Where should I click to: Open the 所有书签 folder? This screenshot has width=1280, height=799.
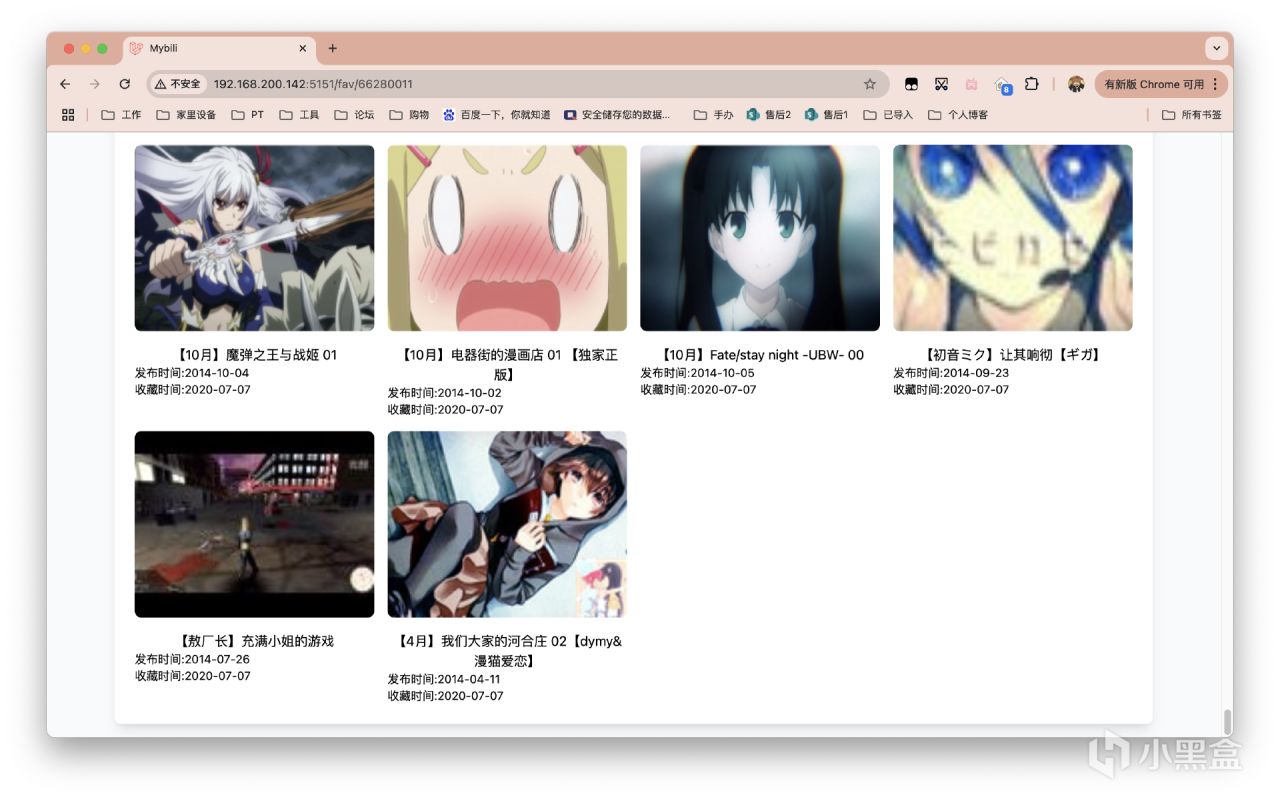(x=1192, y=115)
